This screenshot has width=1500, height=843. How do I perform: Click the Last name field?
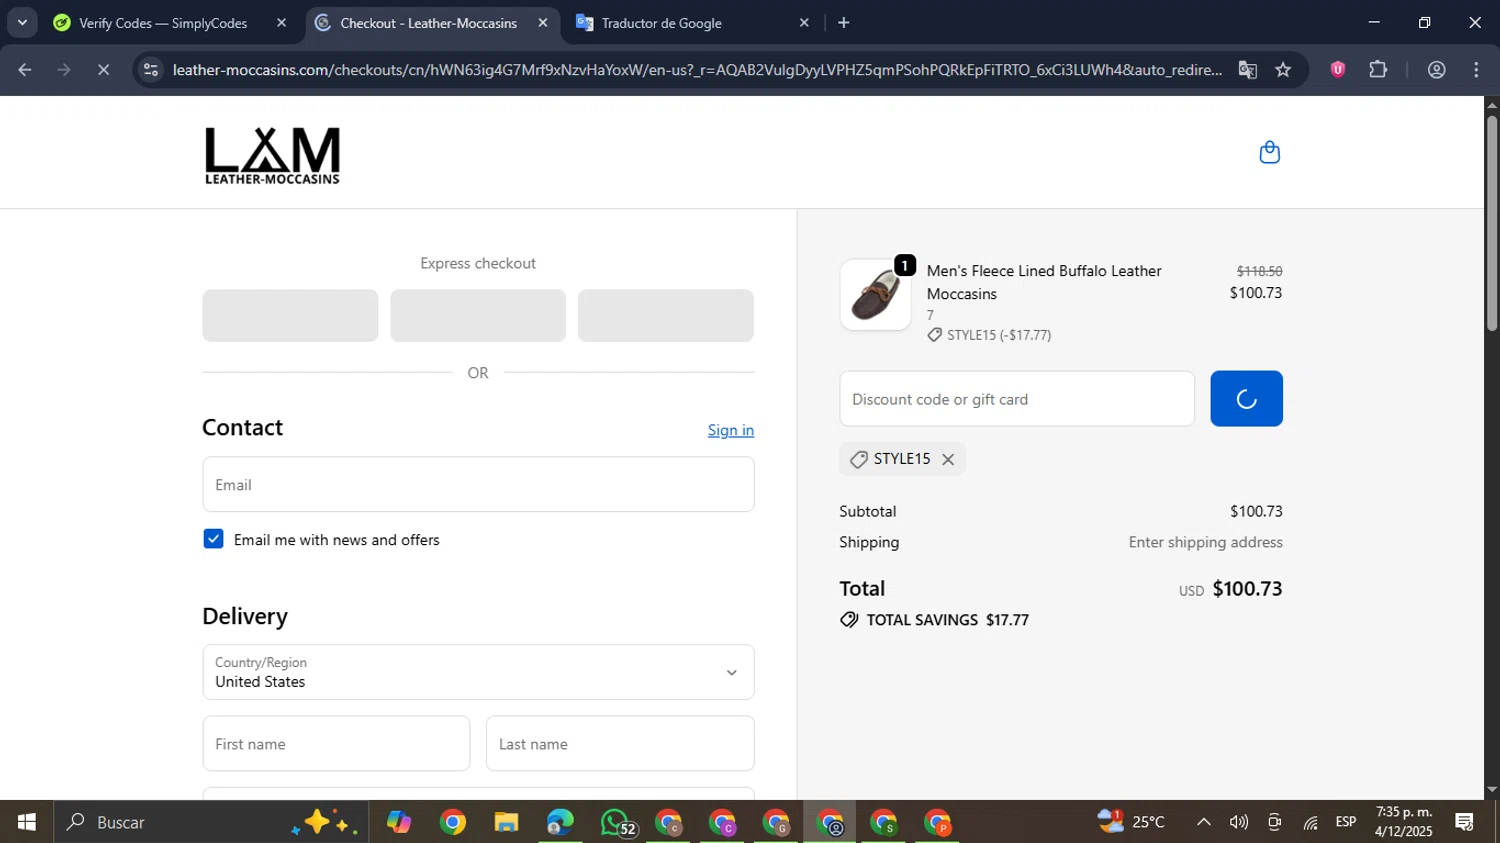pyautogui.click(x=620, y=744)
